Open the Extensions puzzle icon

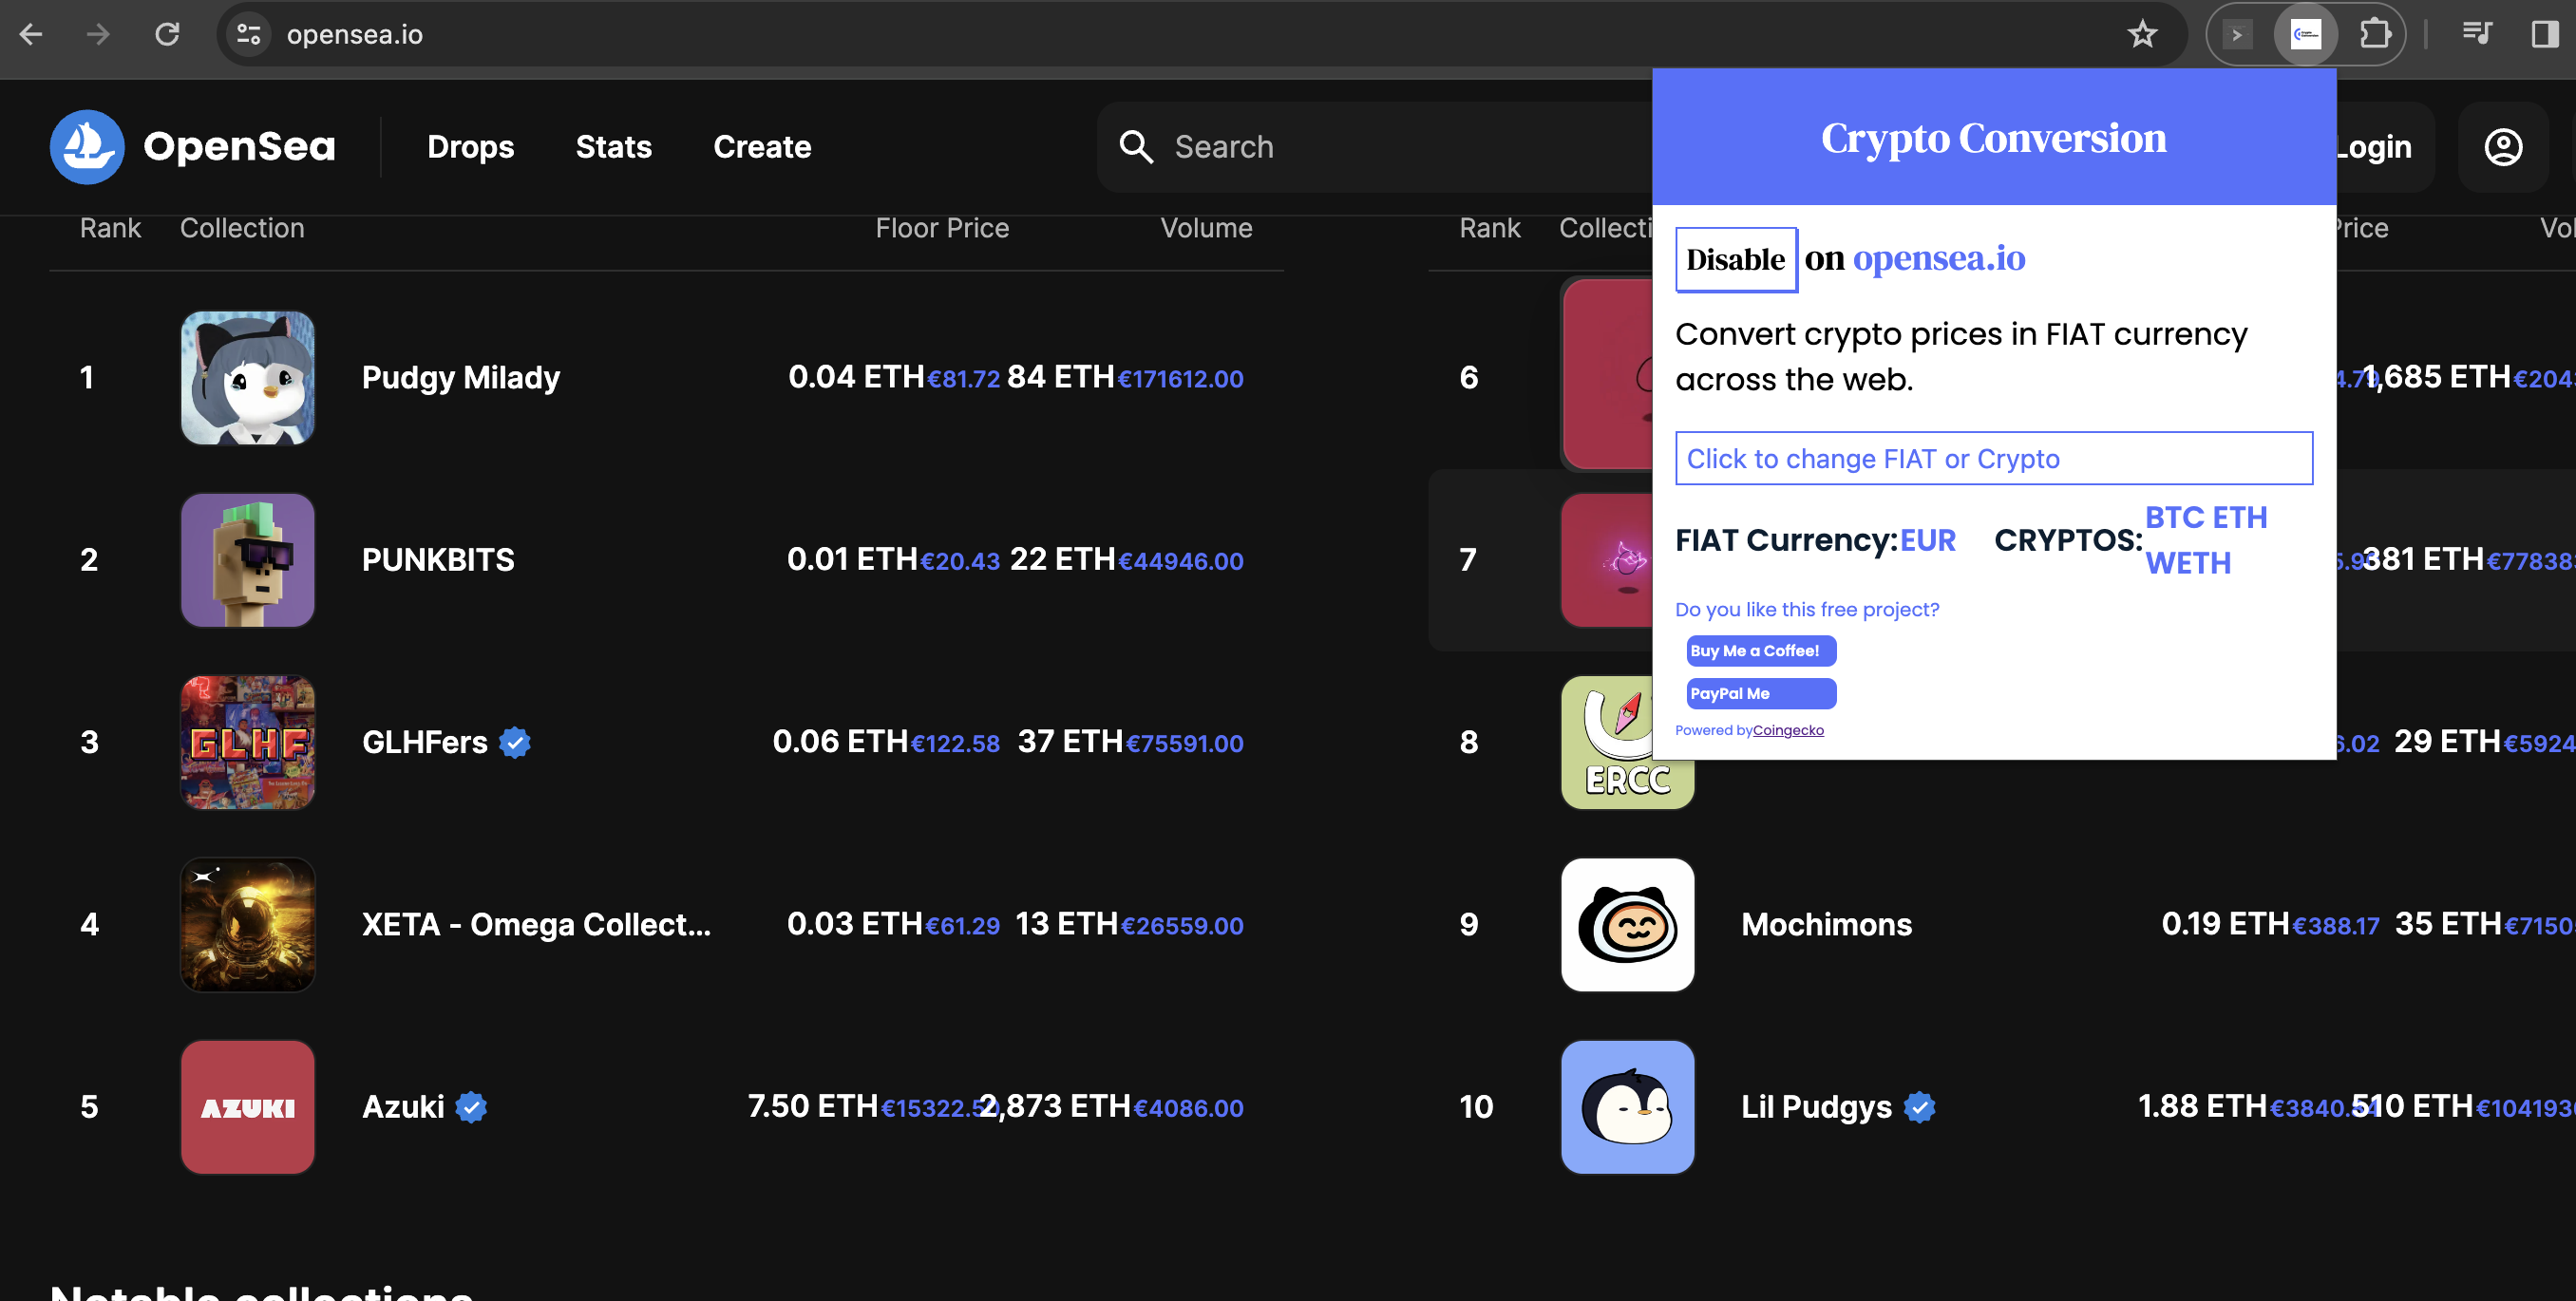click(x=2375, y=34)
